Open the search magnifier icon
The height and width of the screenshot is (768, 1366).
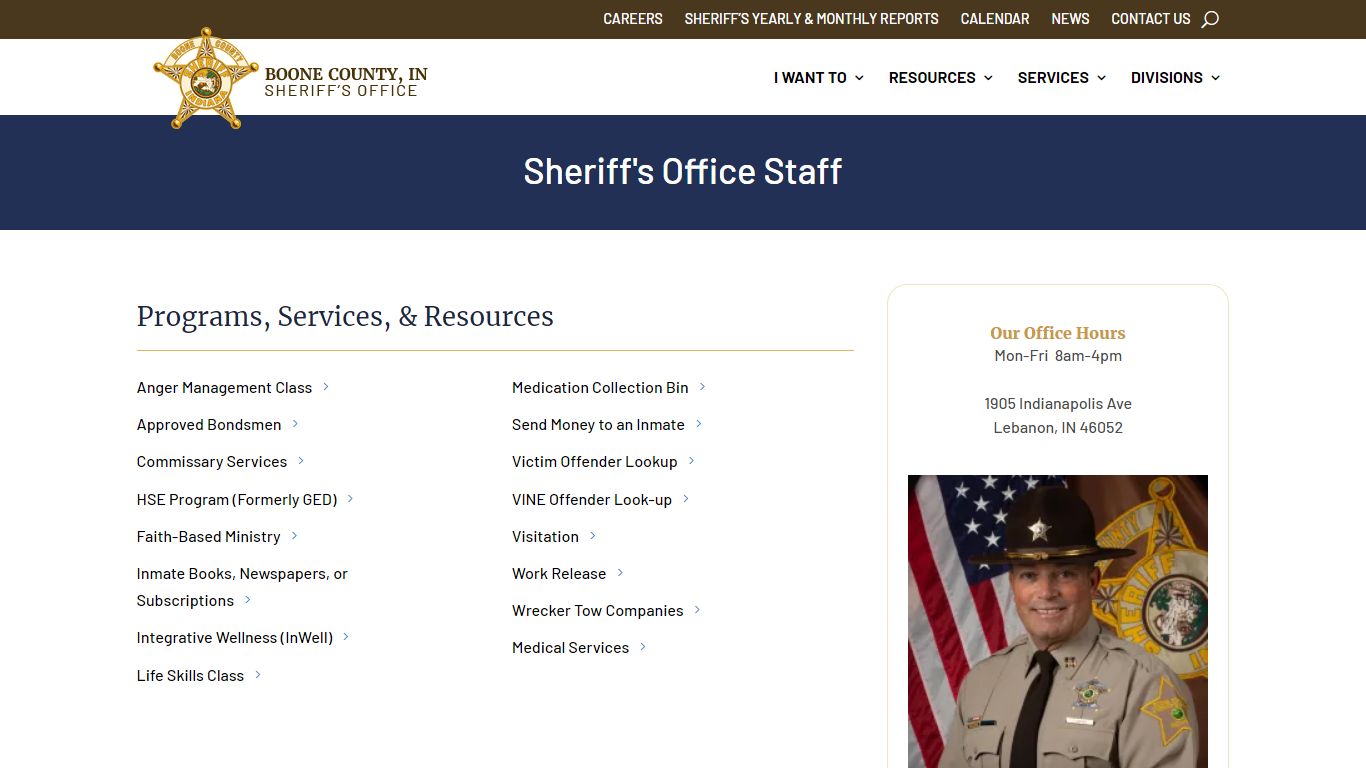pos(1210,19)
